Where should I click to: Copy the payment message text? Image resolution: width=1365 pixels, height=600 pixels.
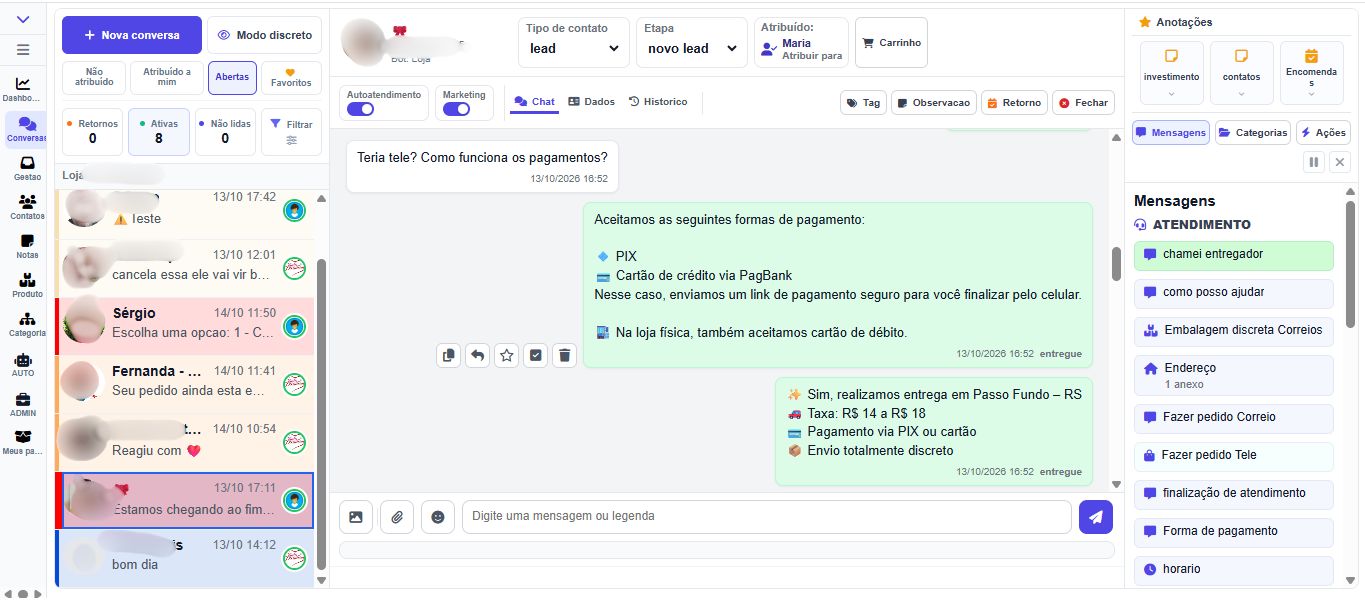point(449,354)
